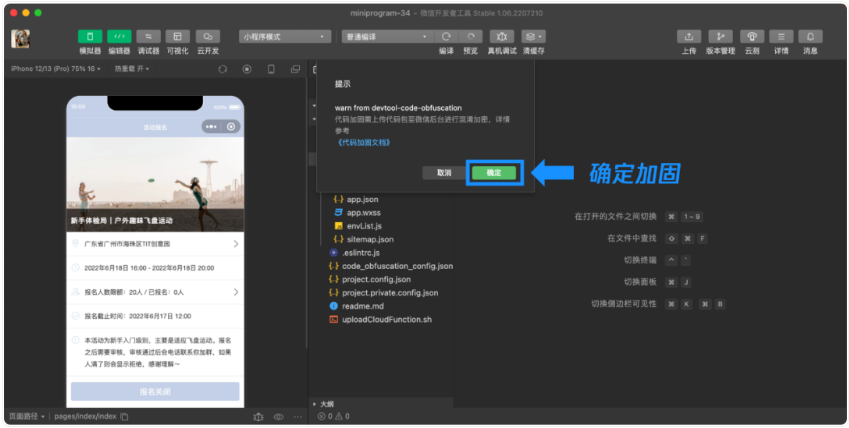The width and height of the screenshot is (849, 428).
Task: Start real device debugging
Action: click(x=502, y=37)
